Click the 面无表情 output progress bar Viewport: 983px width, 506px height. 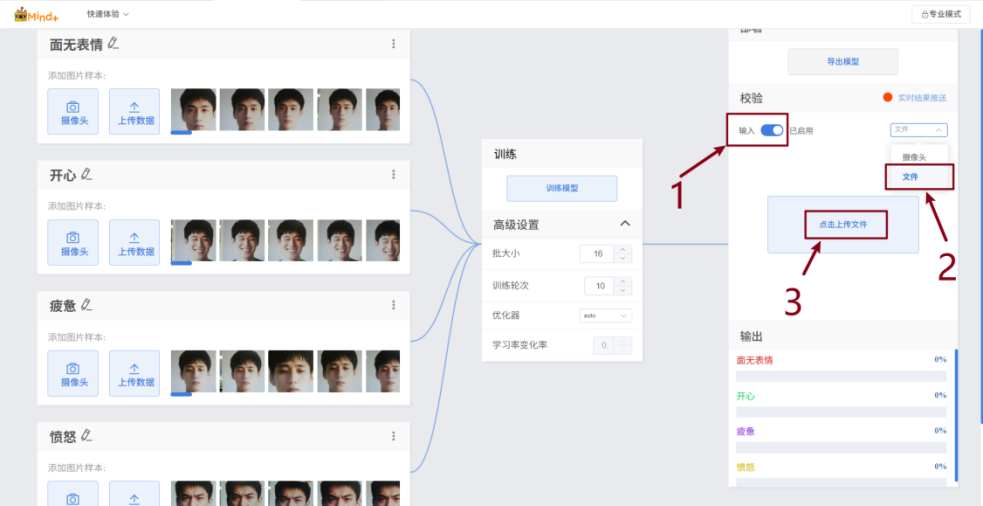[x=841, y=376]
